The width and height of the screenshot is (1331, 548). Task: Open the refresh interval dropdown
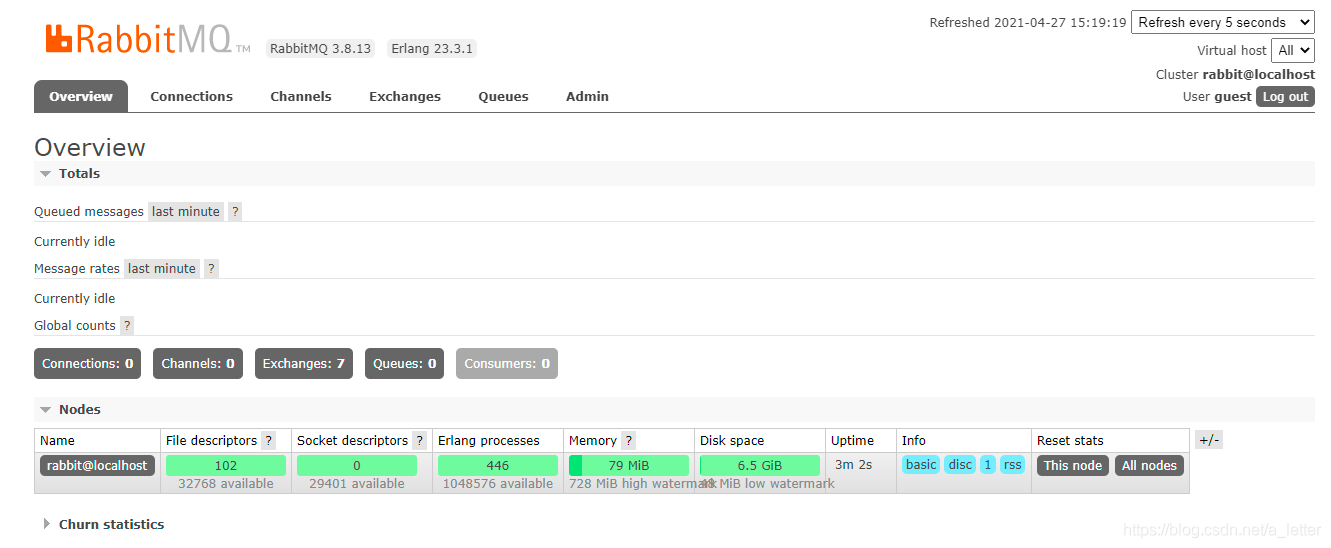tap(1222, 22)
